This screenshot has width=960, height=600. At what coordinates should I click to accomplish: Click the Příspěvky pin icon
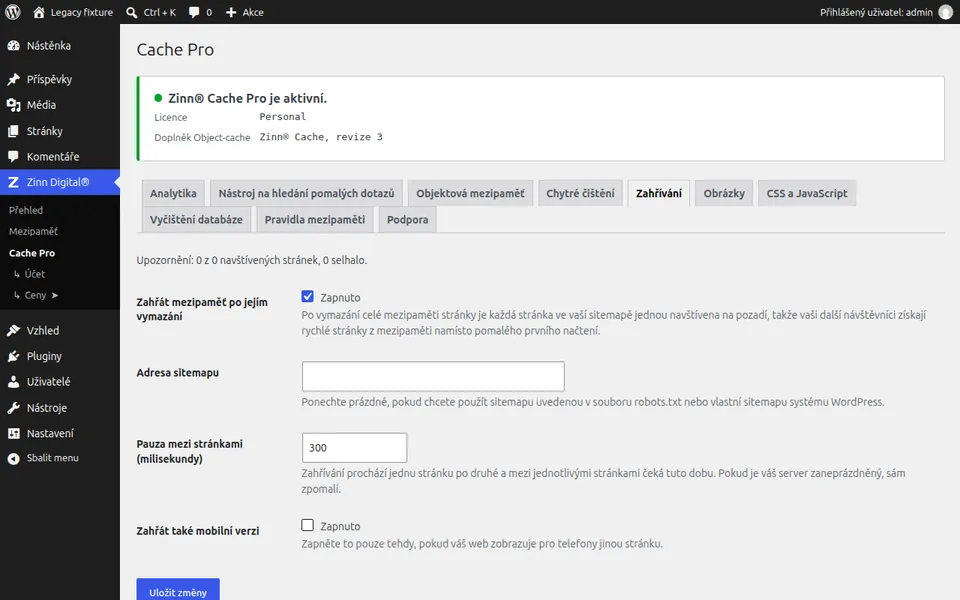pyautogui.click(x=13, y=80)
